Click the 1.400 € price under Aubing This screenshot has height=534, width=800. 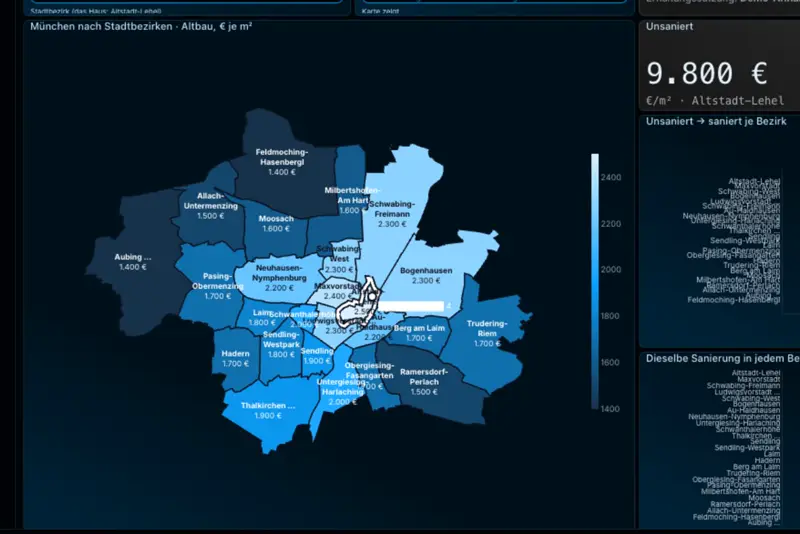click(x=133, y=267)
